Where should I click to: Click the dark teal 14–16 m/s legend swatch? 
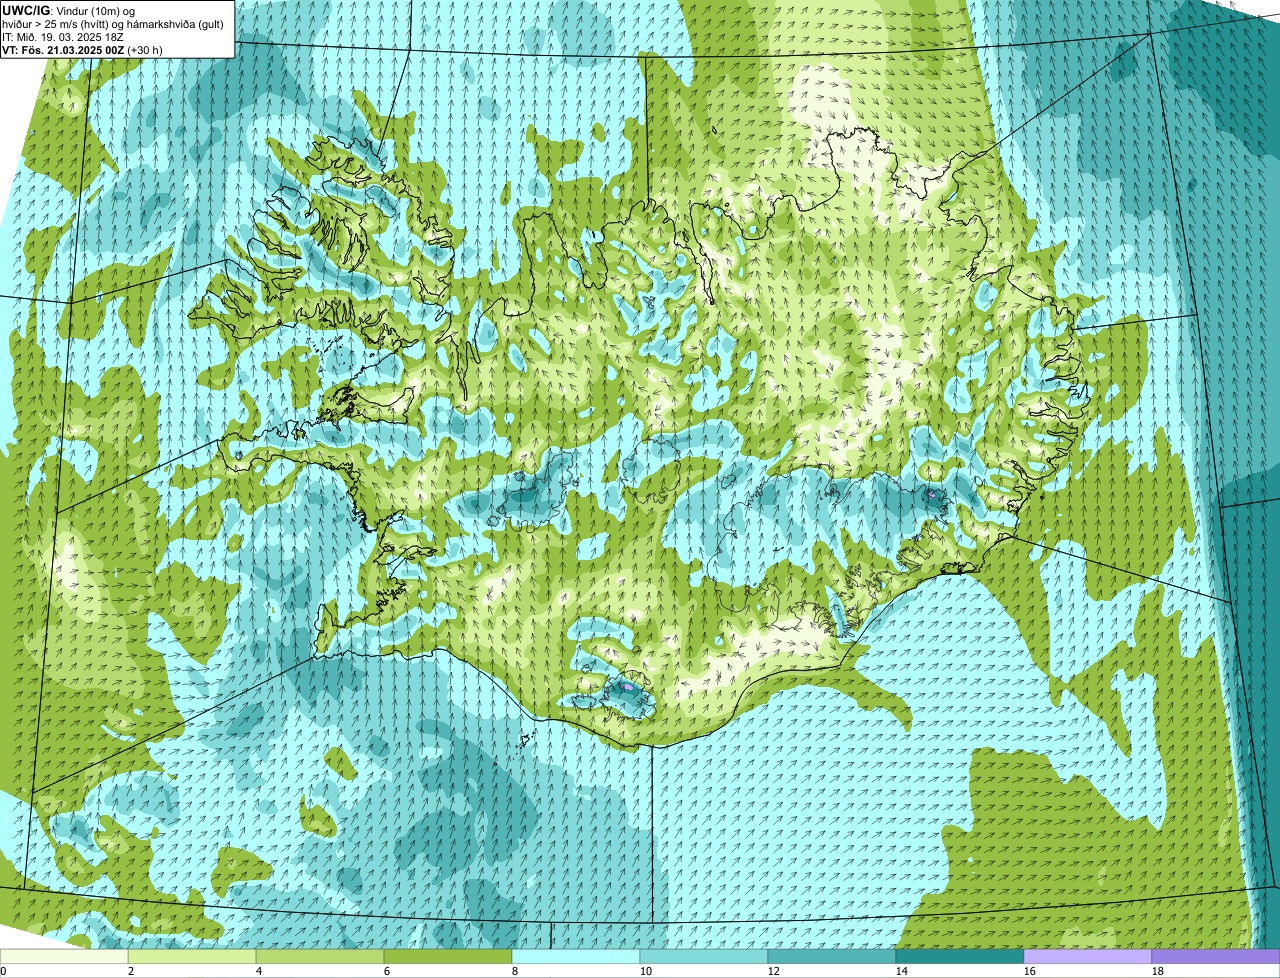pyautogui.click(x=960, y=956)
